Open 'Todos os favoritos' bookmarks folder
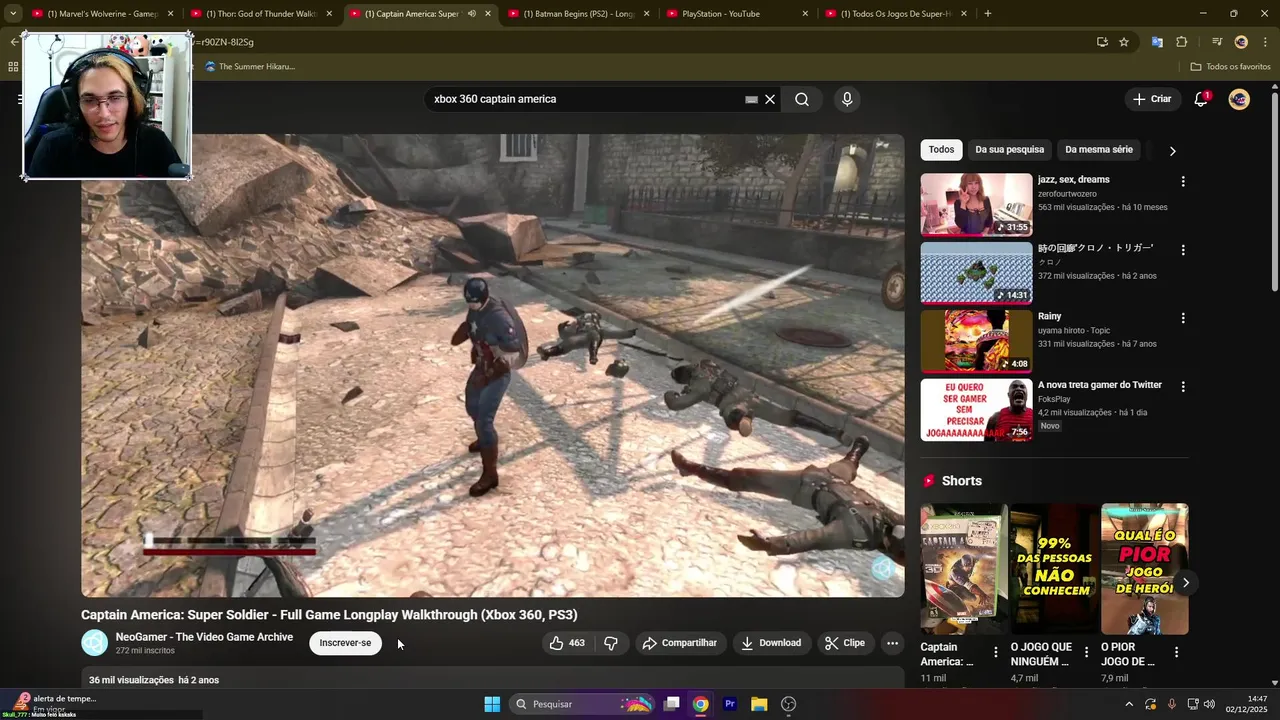1280x720 pixels. click(1230, 67)
